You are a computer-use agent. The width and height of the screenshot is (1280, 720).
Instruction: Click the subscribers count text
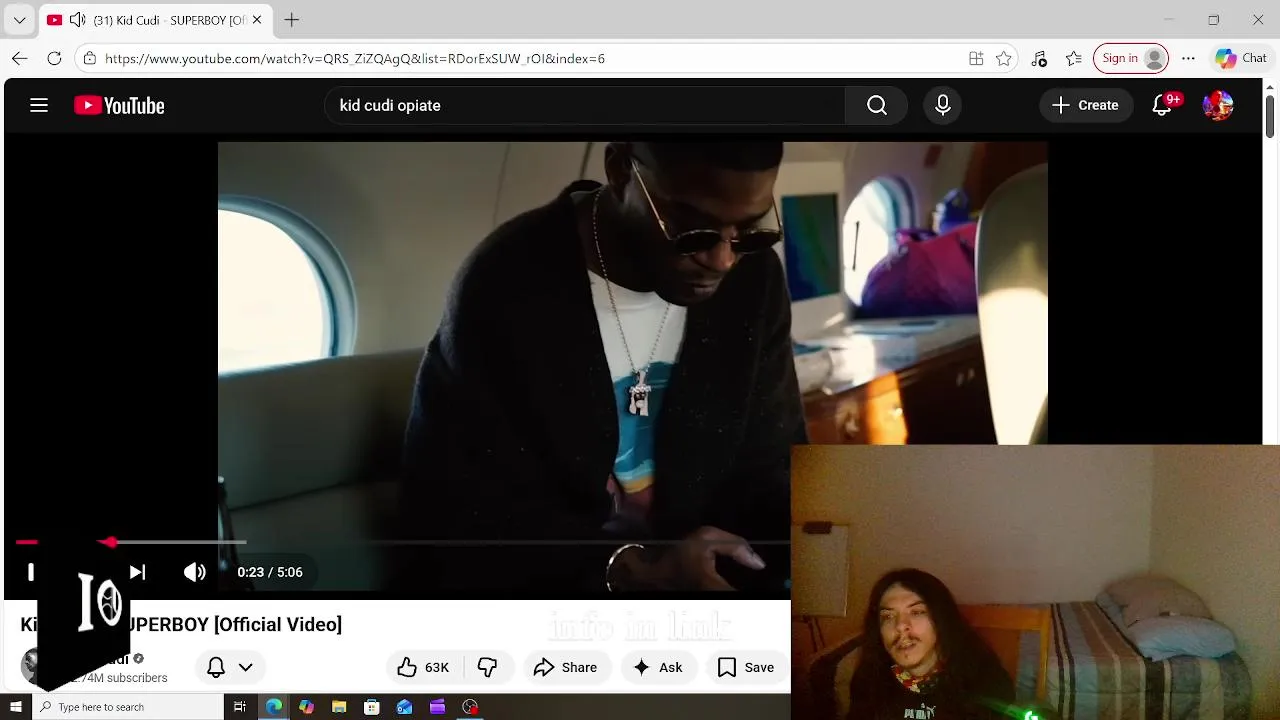117,678
